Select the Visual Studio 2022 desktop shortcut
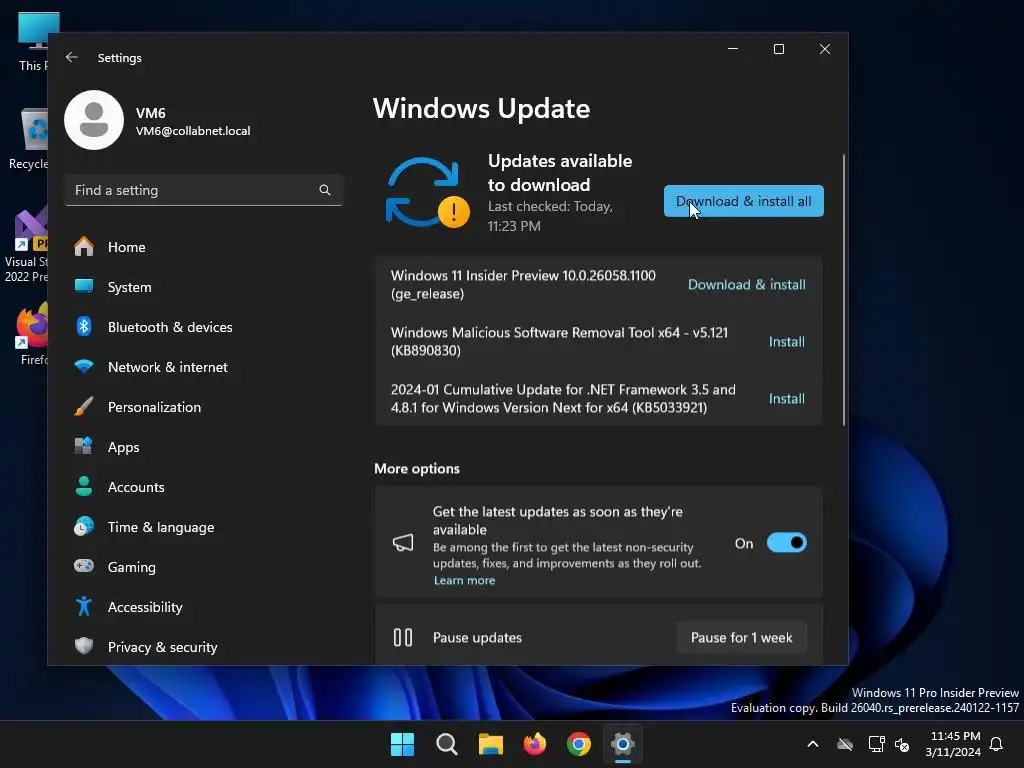 [x=27, y=246]
